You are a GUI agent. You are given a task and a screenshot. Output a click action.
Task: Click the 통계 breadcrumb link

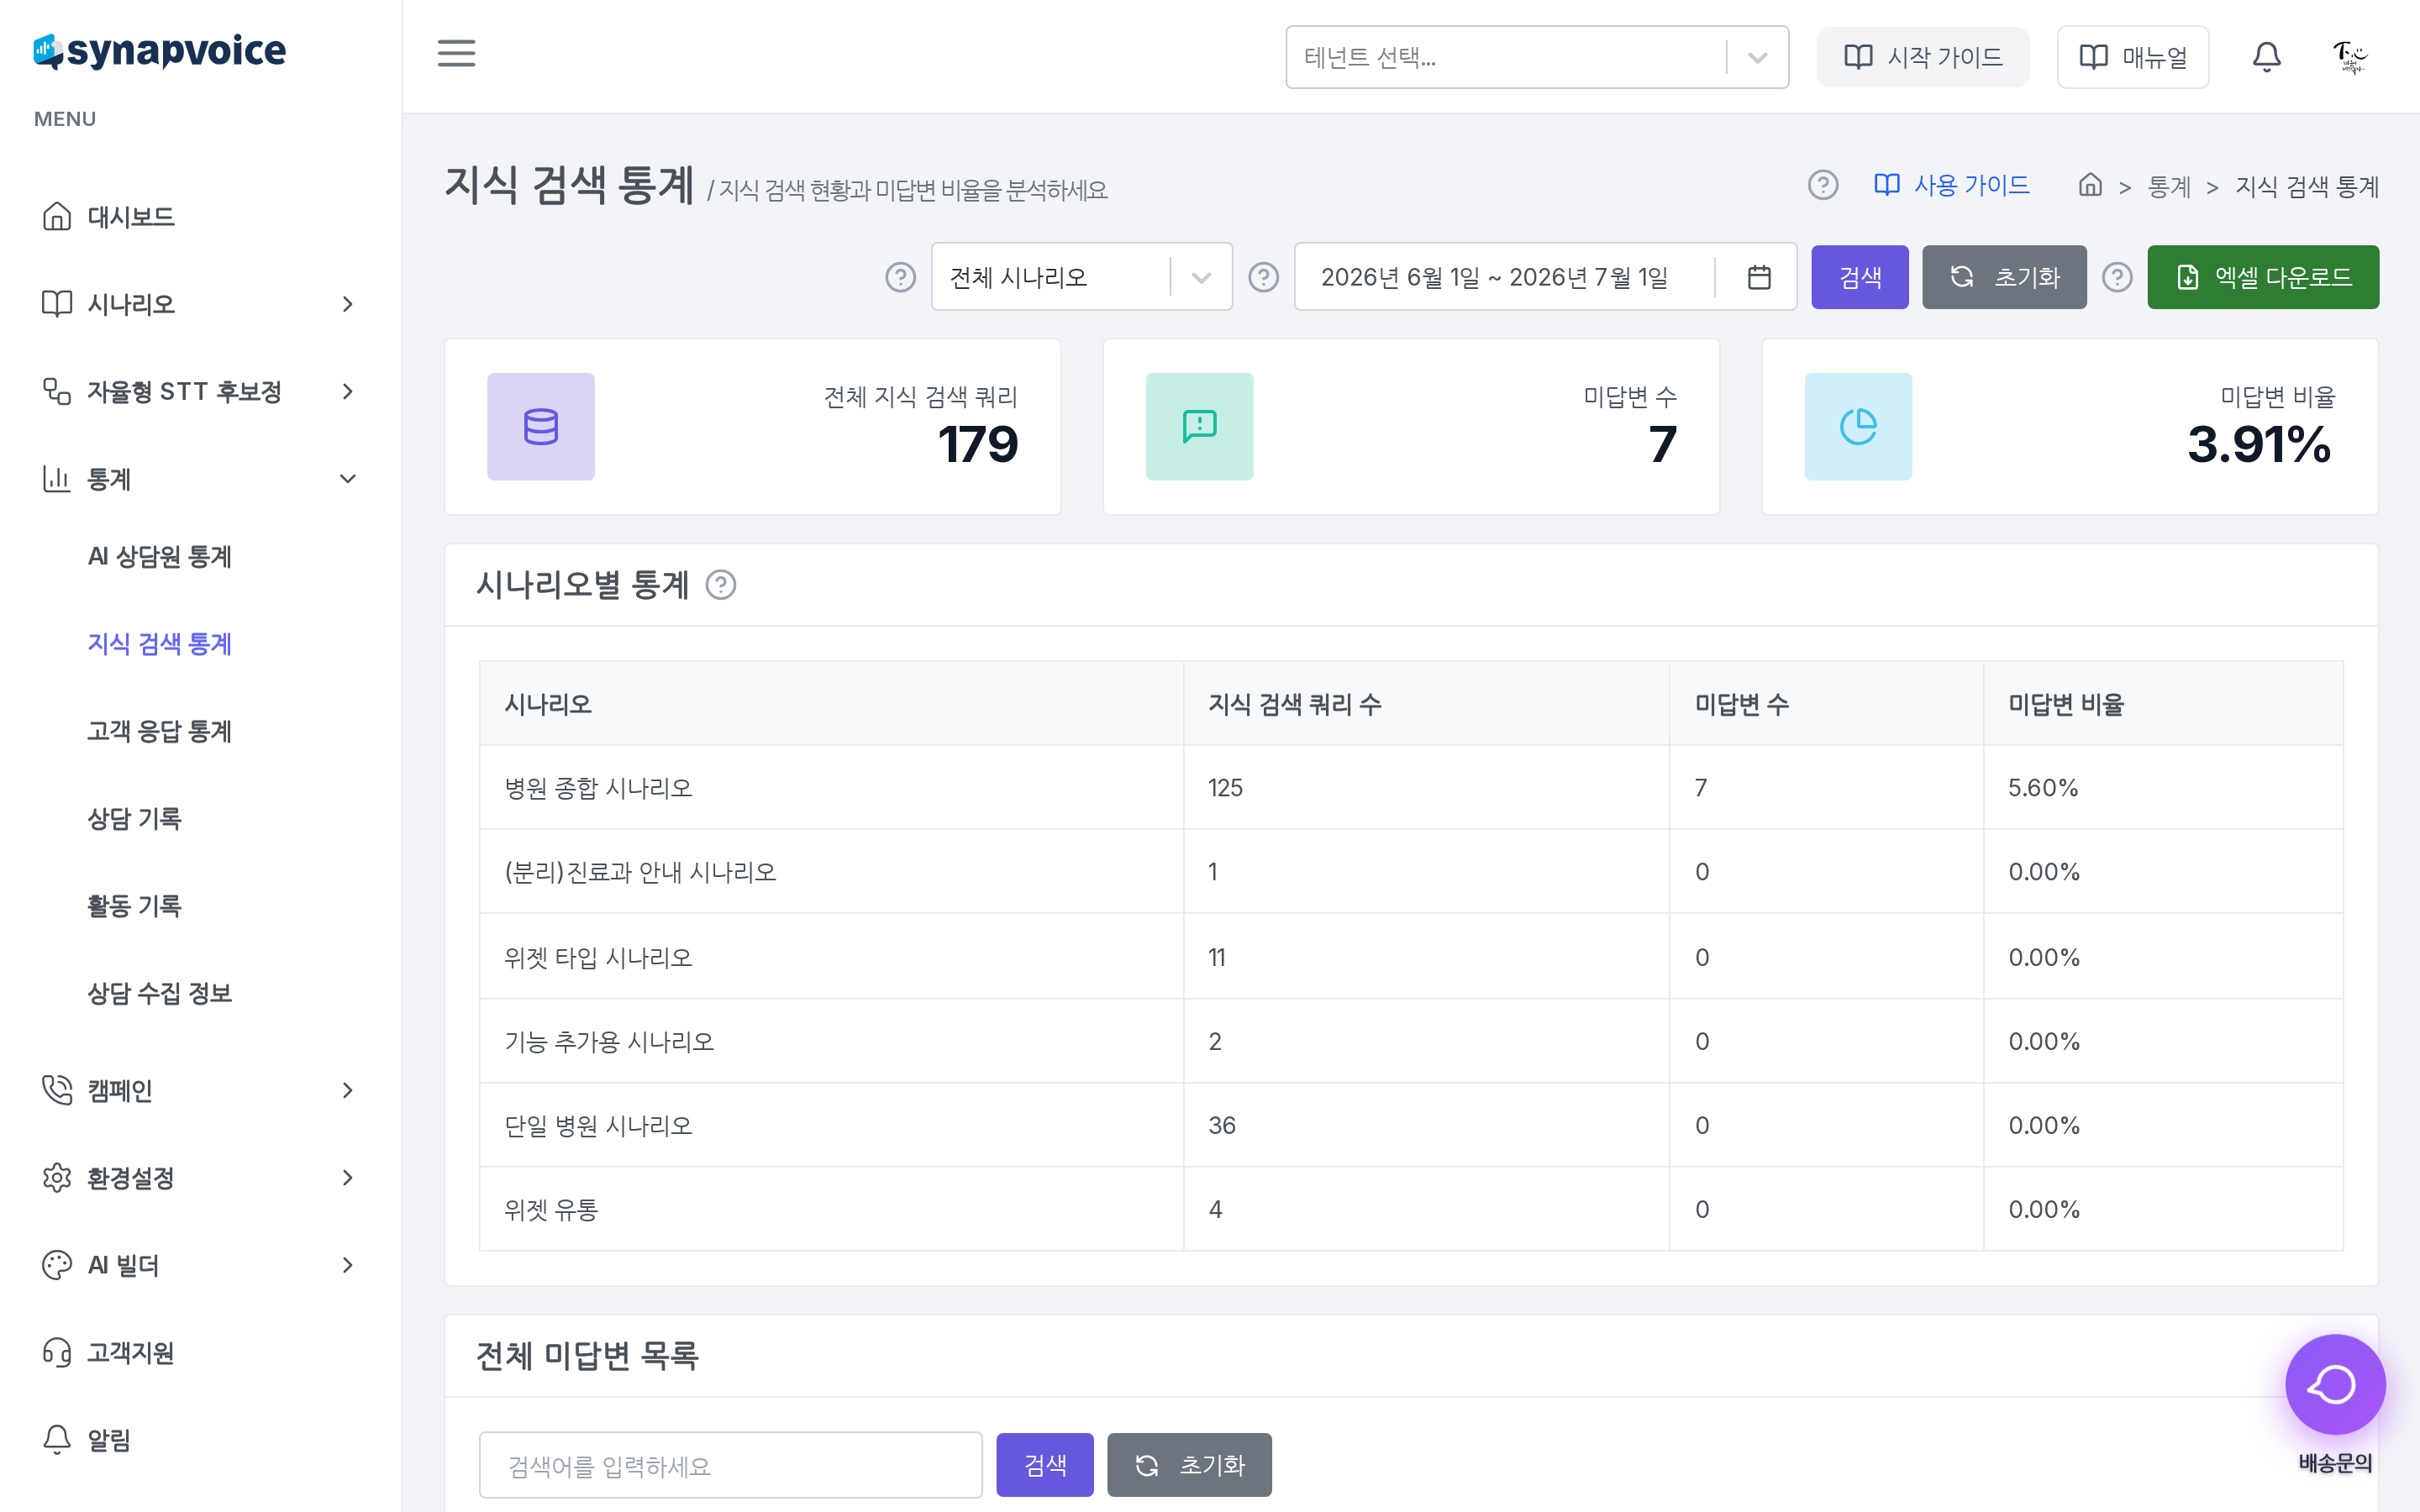coord(2169,186)
